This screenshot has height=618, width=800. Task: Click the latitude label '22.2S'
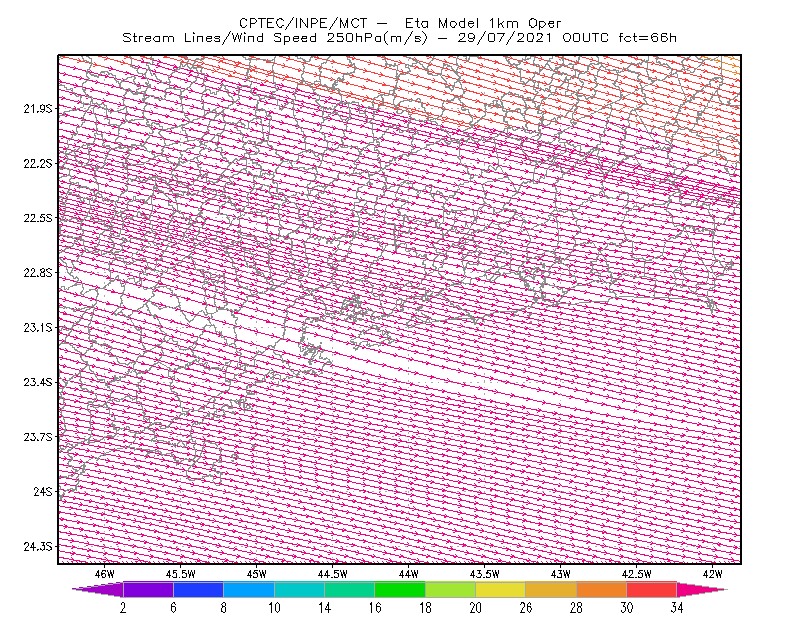point(38,163)
